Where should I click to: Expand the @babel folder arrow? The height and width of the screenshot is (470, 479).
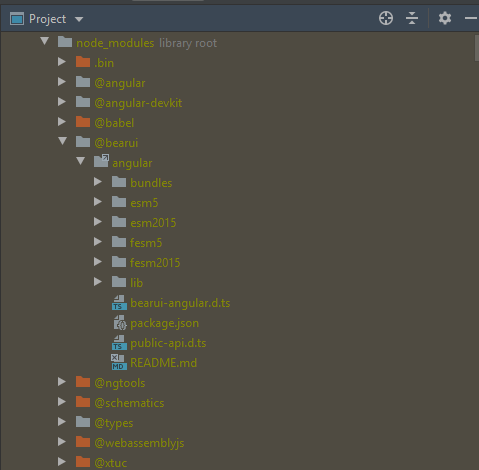(62, 122)
